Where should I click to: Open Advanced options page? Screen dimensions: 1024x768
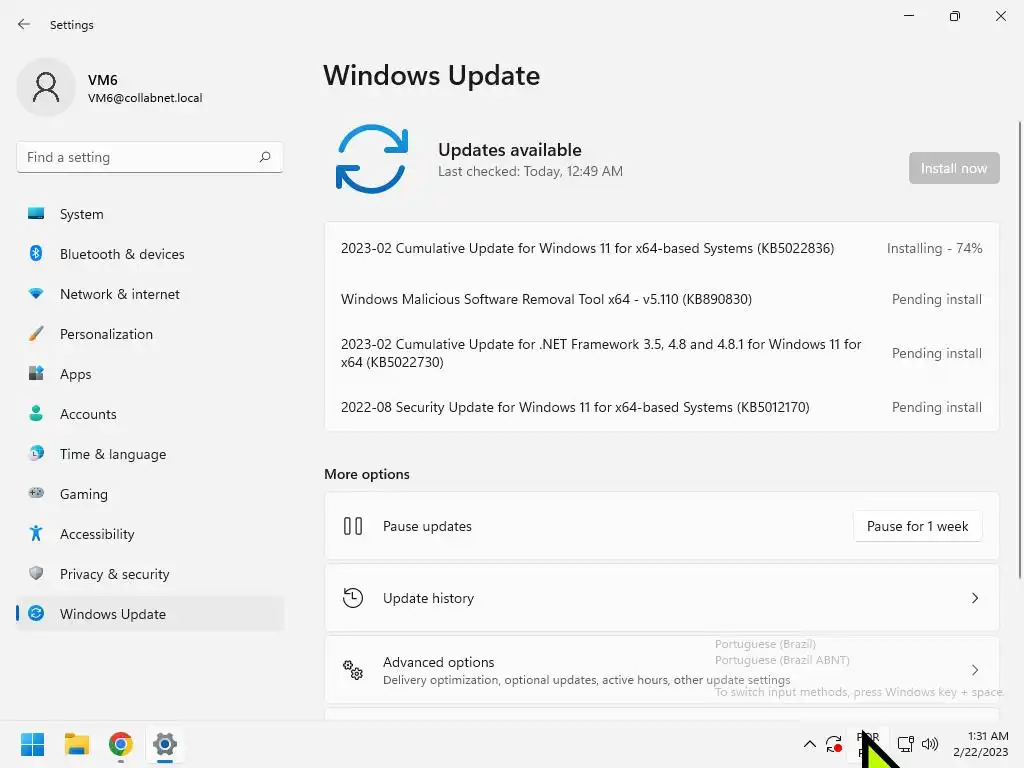pos(662,669)
